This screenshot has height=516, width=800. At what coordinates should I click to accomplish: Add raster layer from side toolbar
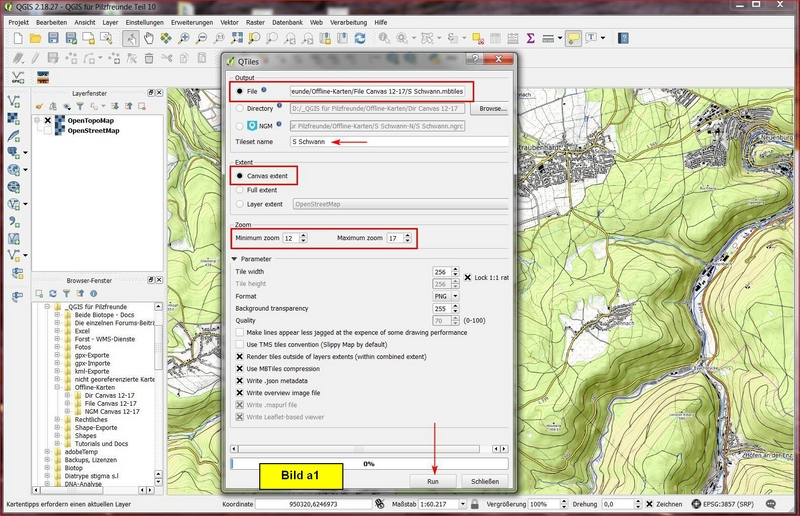click(14, 118)
